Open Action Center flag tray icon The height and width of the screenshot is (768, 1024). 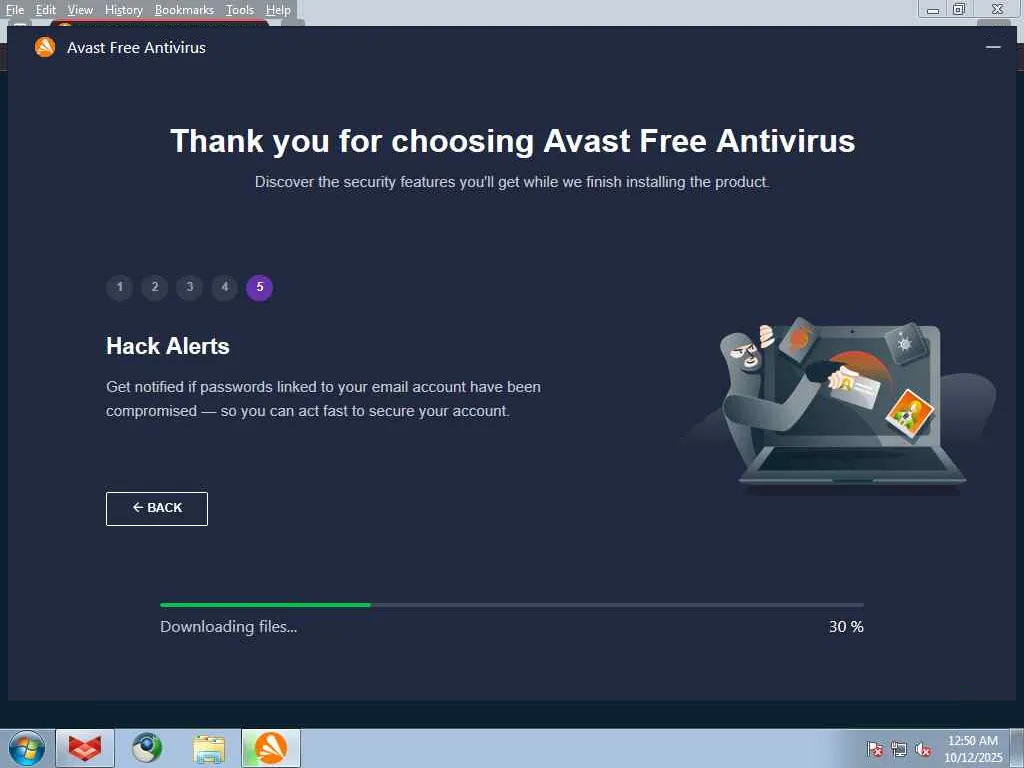pyautogui.click(x=875, y=749)
